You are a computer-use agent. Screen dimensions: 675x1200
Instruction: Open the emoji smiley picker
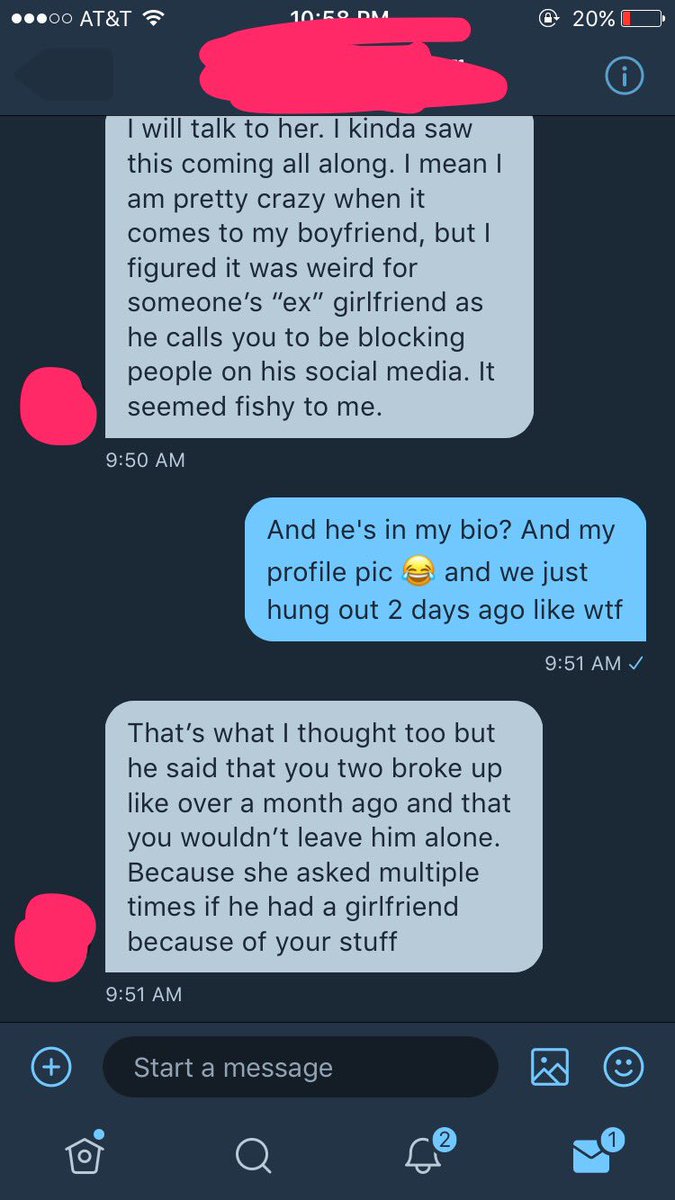point(623,1067)
